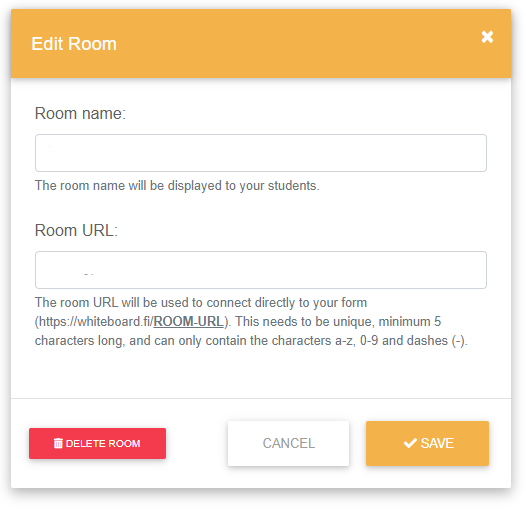526x509 pixels.
Task: Cancel editing with the CANCEL button
Action: click(288, 443)
